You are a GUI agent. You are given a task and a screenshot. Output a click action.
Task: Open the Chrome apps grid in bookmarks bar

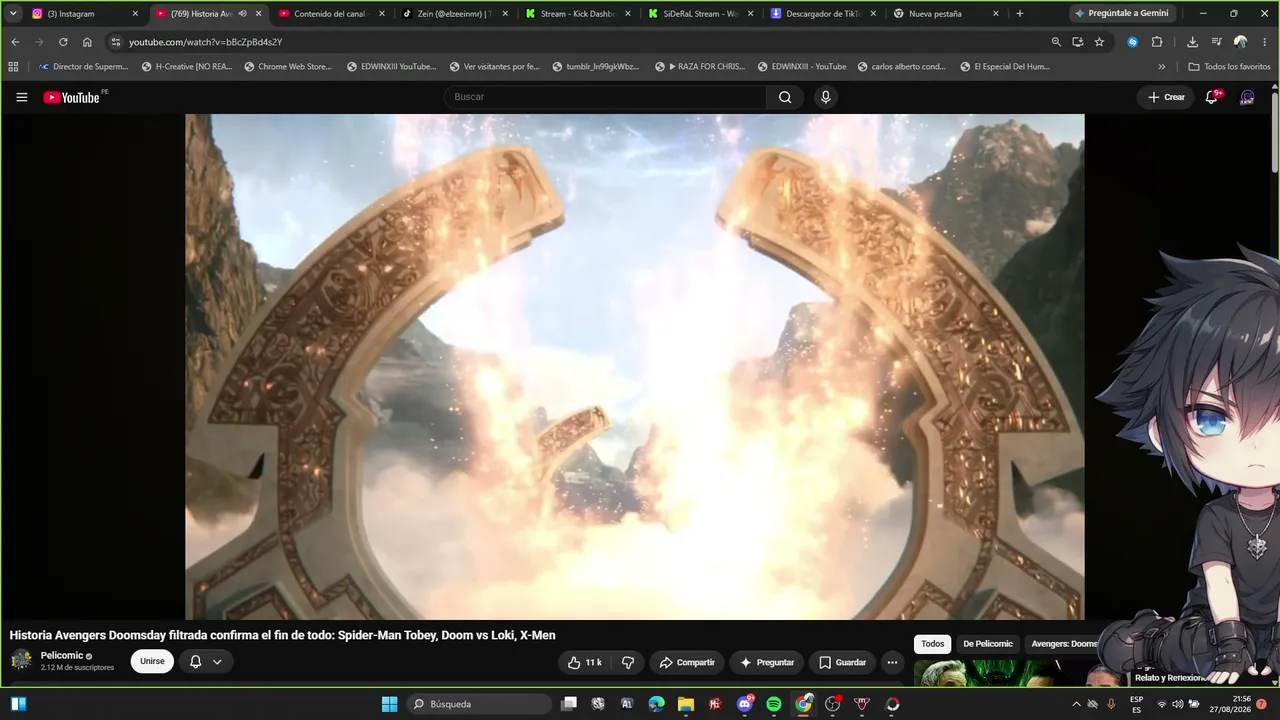click(x=13, y=67)
